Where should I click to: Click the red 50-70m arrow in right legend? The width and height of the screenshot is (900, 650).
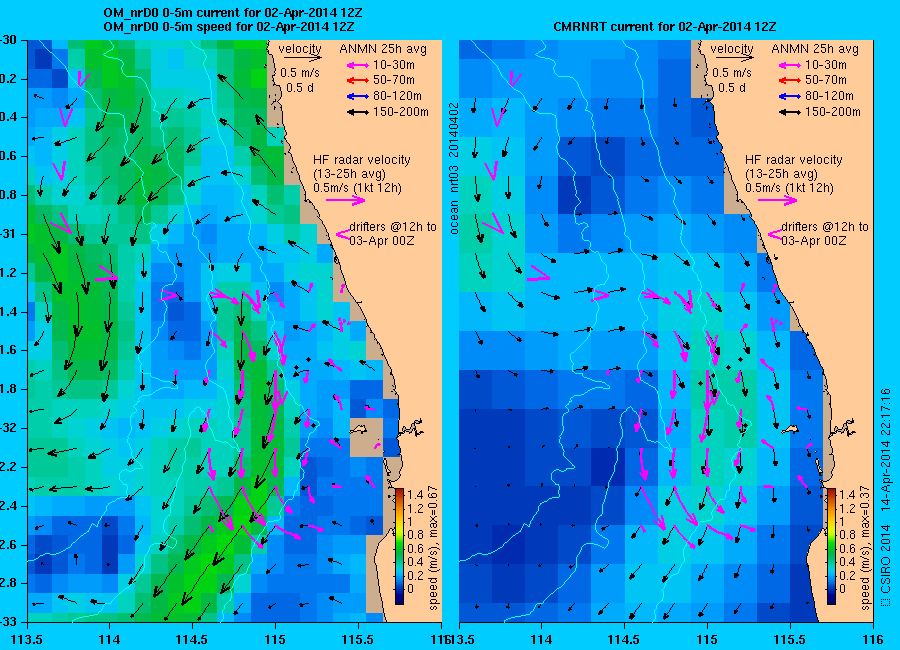pyautogui.click(x=790, y=81)
